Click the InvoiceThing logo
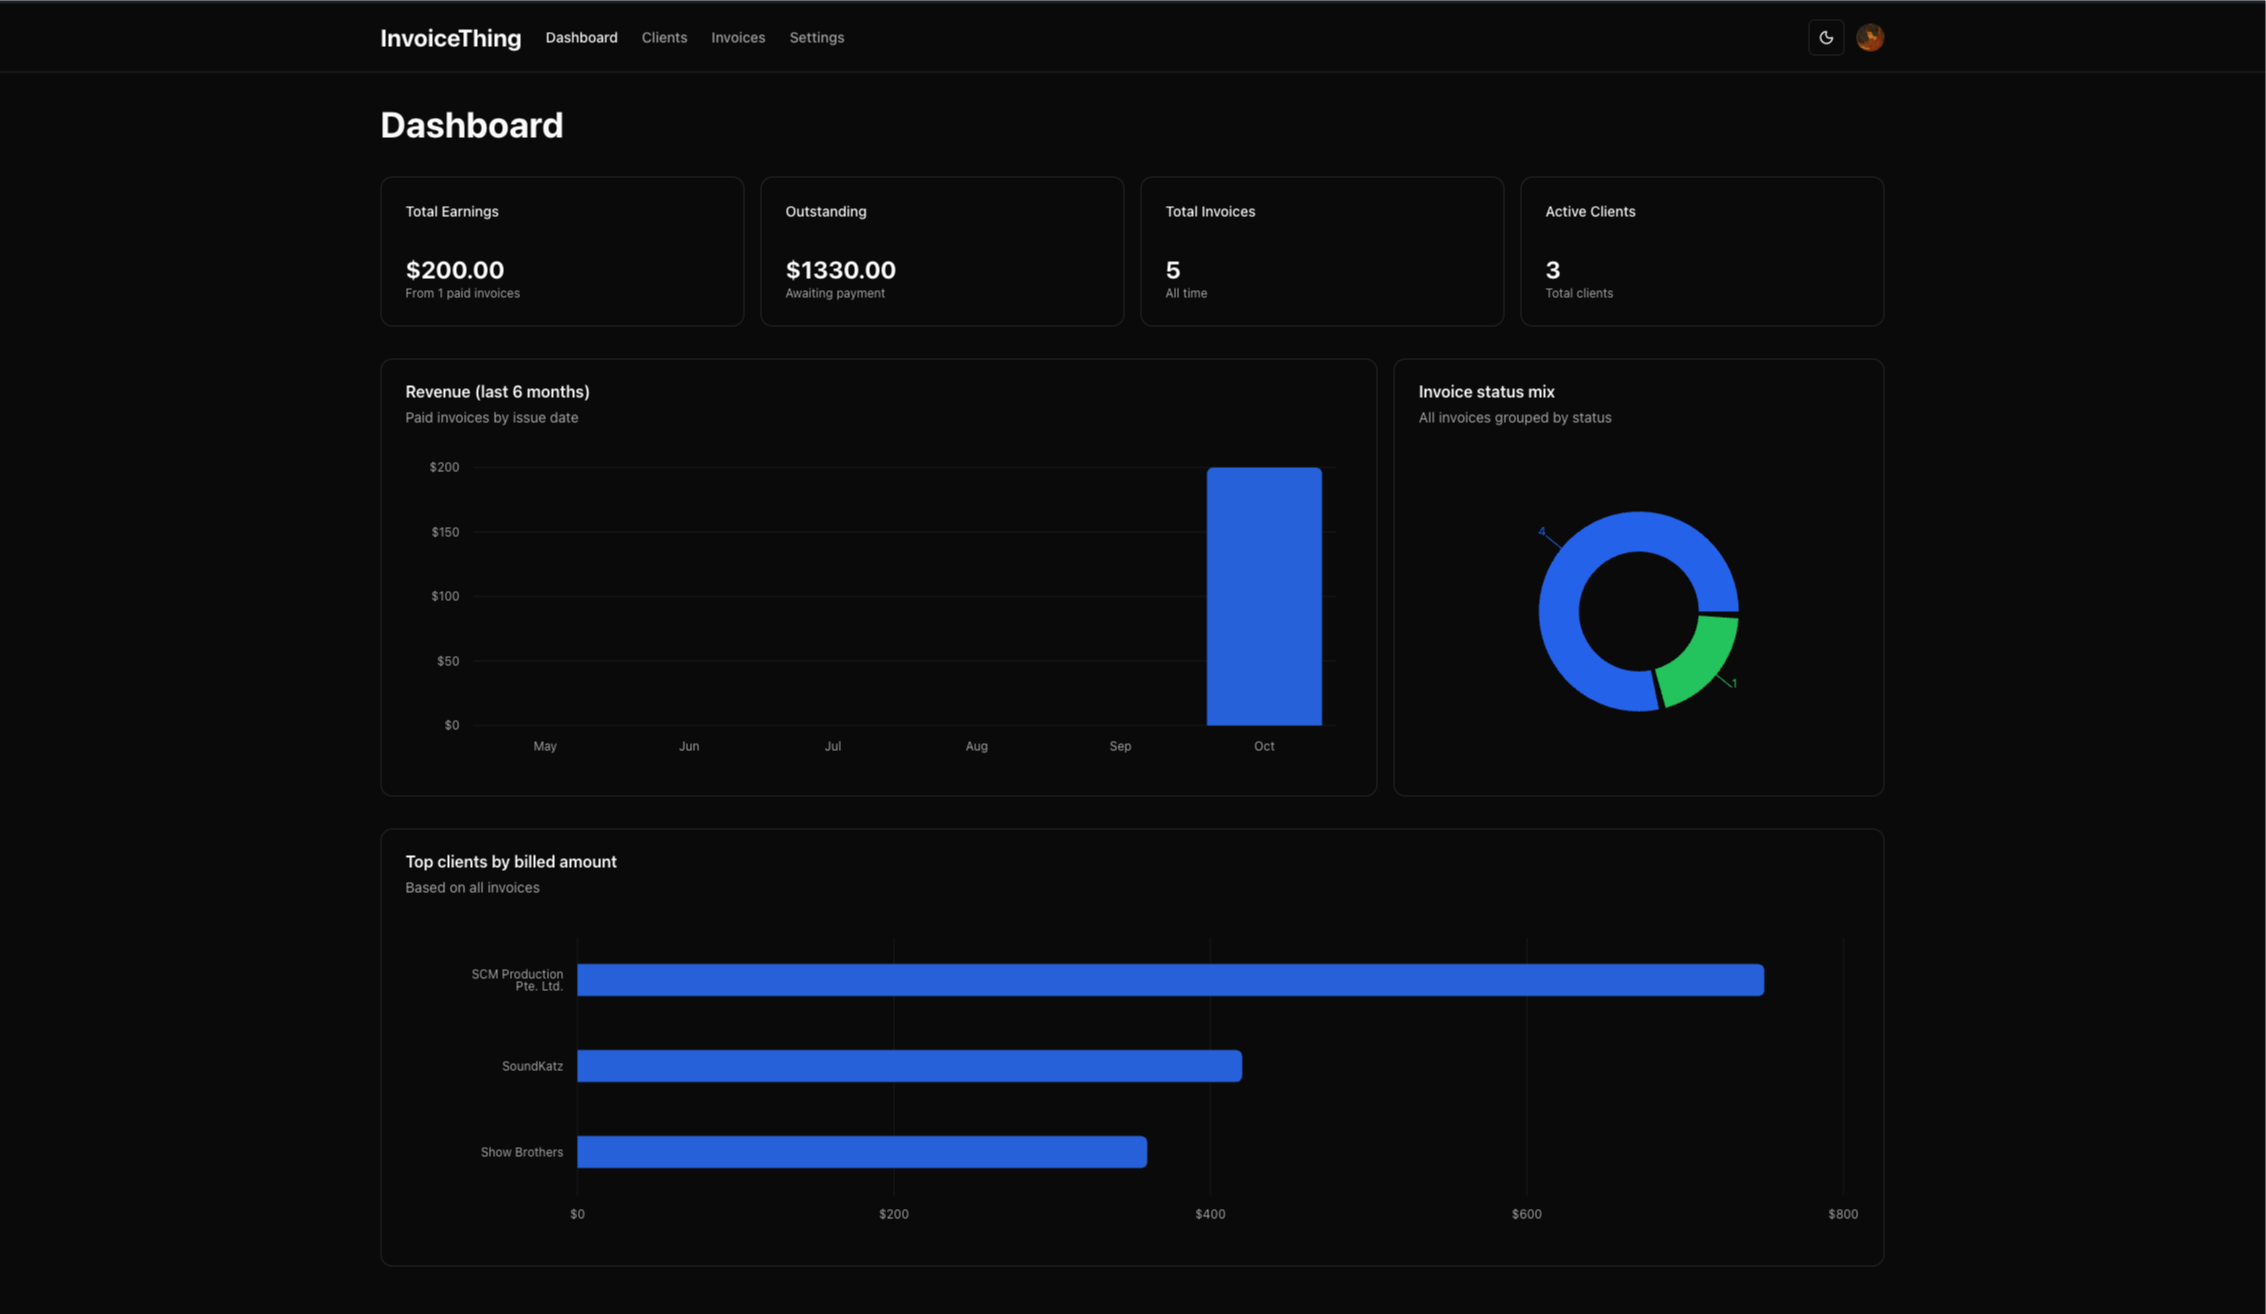The width and height of the screenshot is (2266, 1314). 450,38
